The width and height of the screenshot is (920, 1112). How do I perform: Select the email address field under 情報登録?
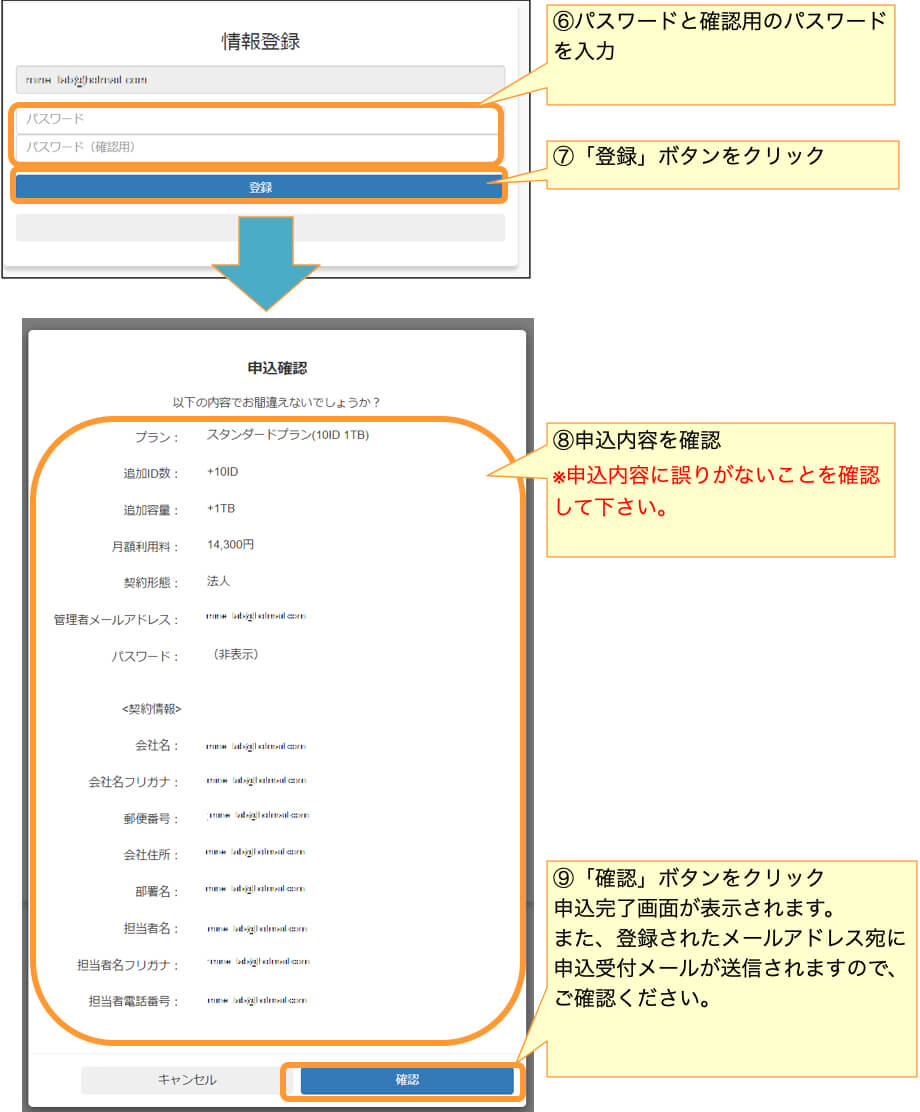tap(260, 80)
